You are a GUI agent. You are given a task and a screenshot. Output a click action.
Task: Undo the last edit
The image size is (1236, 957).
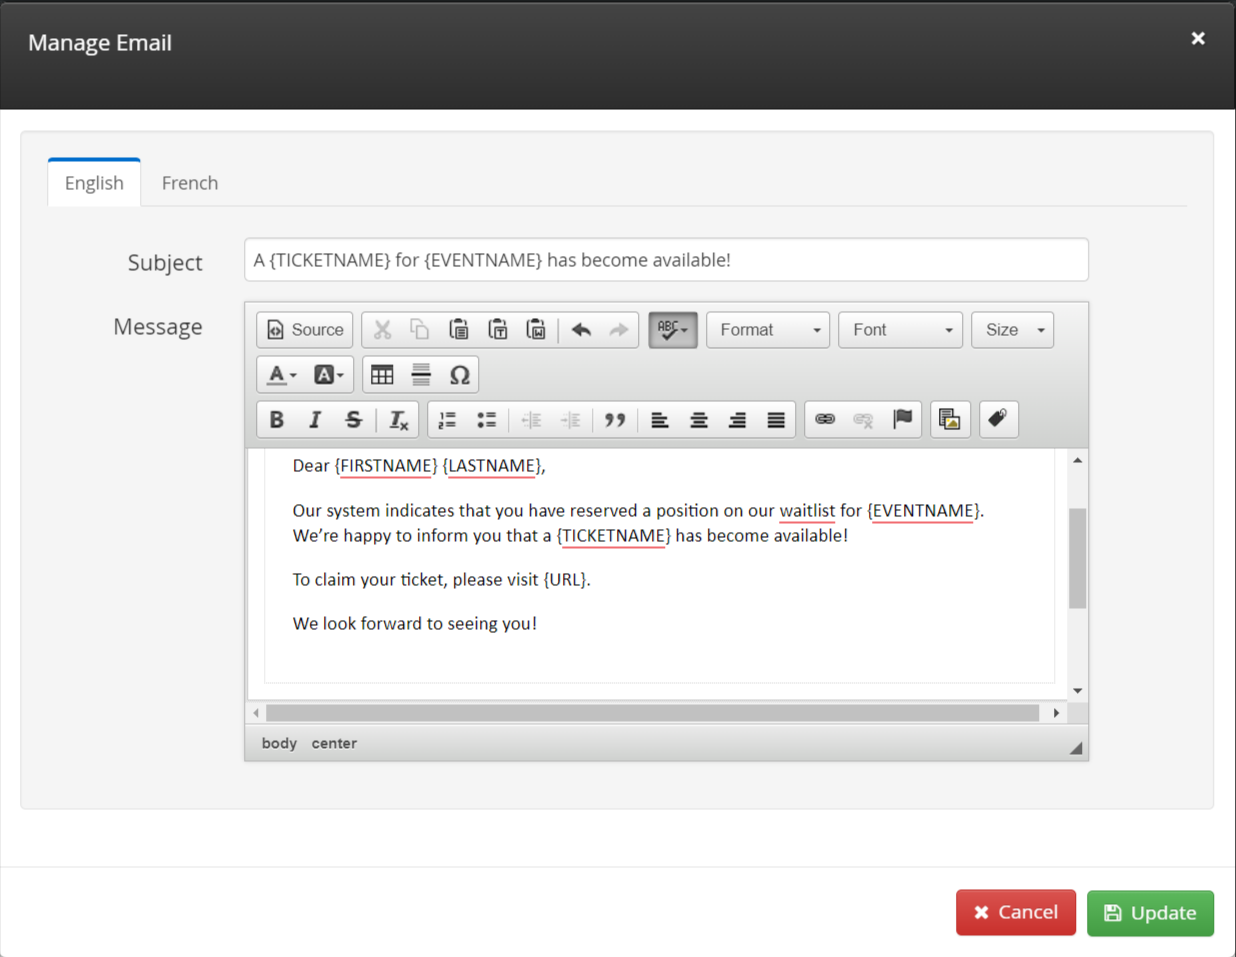point(581,330)
